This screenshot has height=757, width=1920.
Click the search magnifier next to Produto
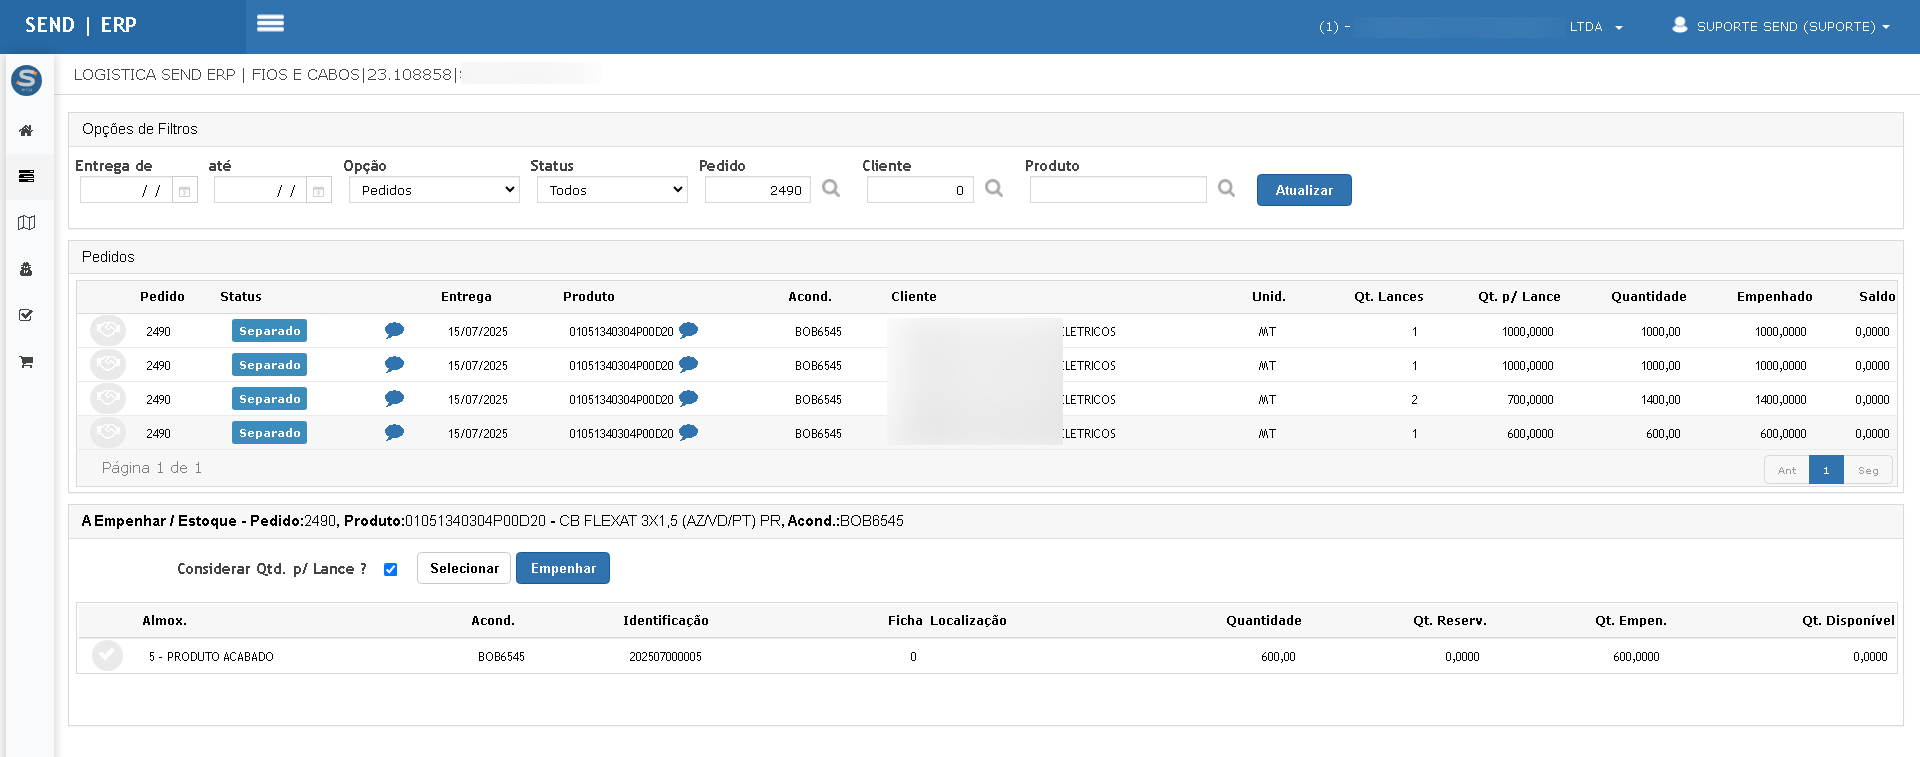(1227, 189)
